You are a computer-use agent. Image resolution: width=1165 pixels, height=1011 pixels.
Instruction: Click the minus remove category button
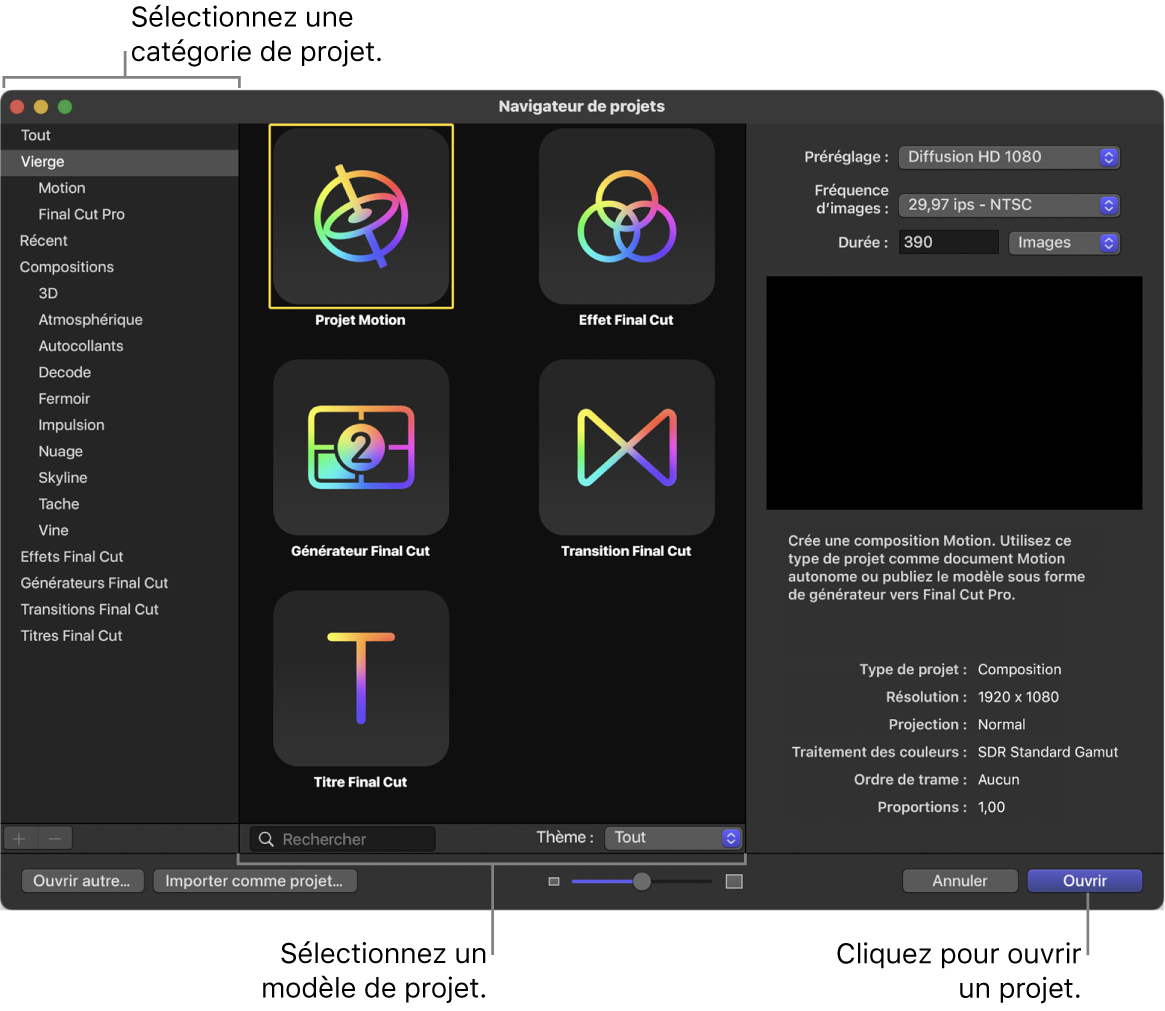[55, 839]
